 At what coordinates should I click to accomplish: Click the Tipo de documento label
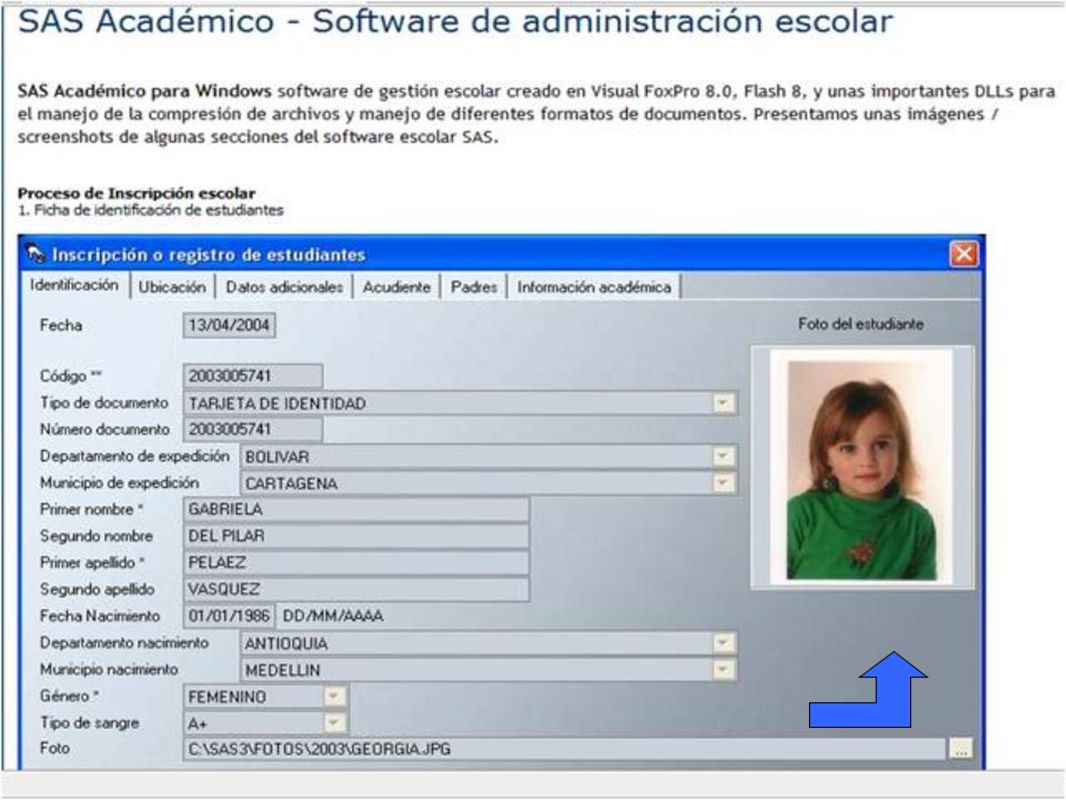click(104, 403)
